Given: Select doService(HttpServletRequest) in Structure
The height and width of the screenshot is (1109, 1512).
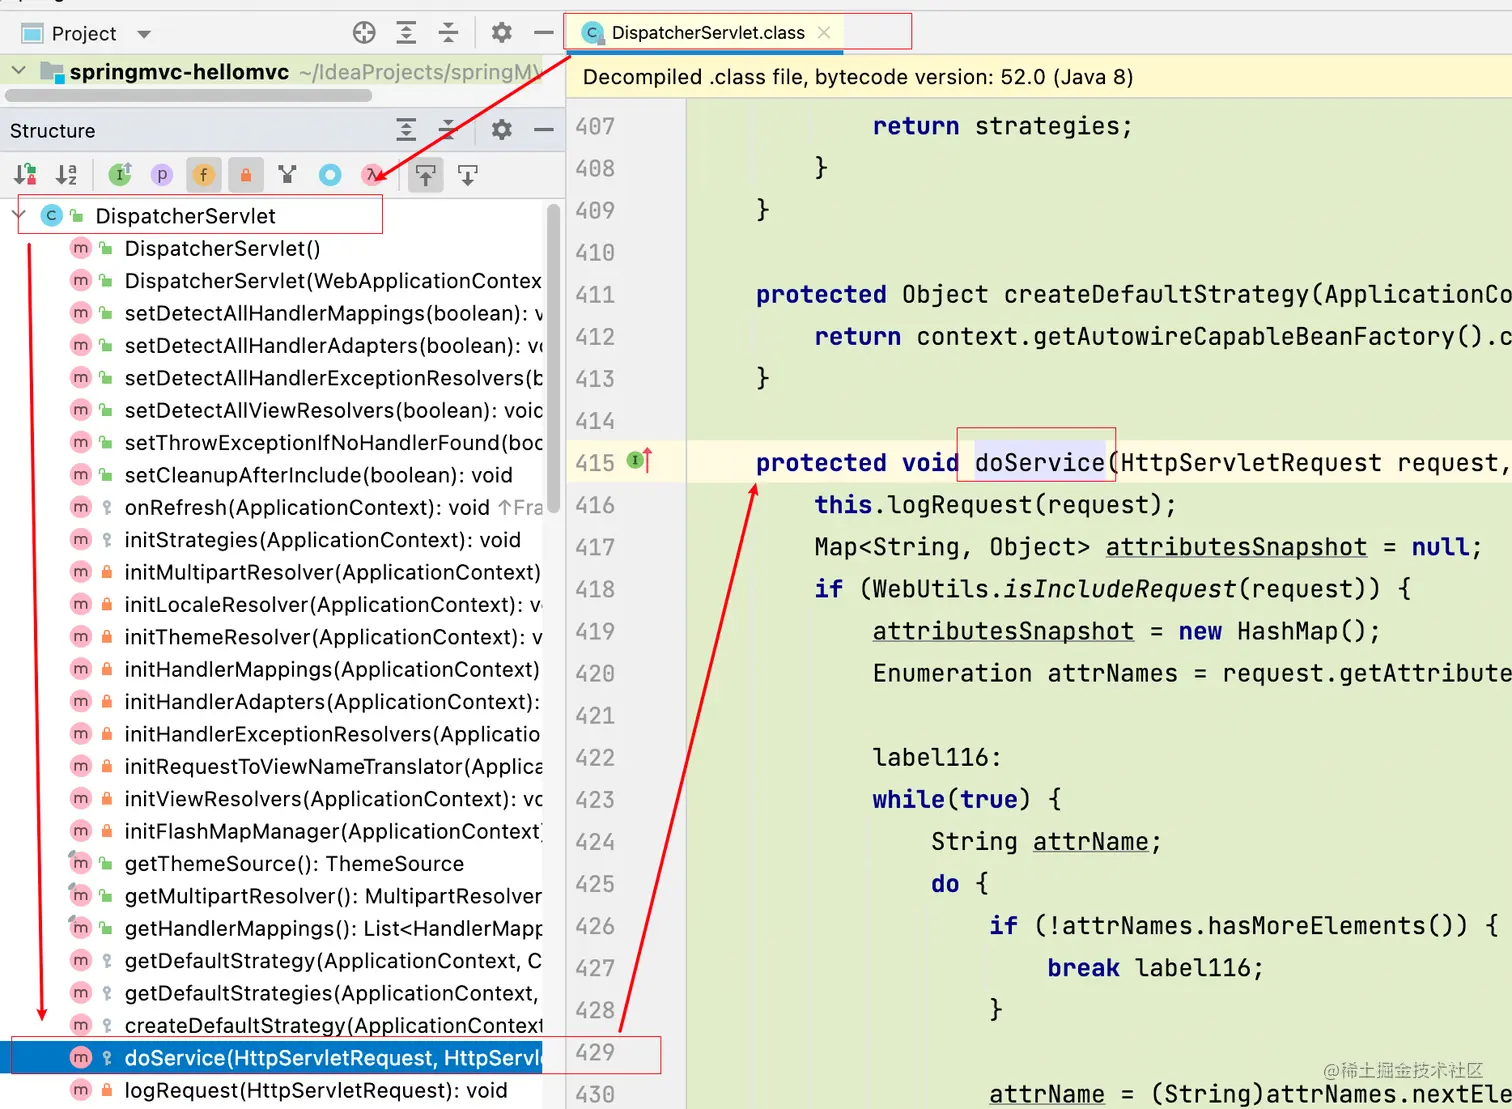Looking at the screenshot, I should click(333, 1058).
